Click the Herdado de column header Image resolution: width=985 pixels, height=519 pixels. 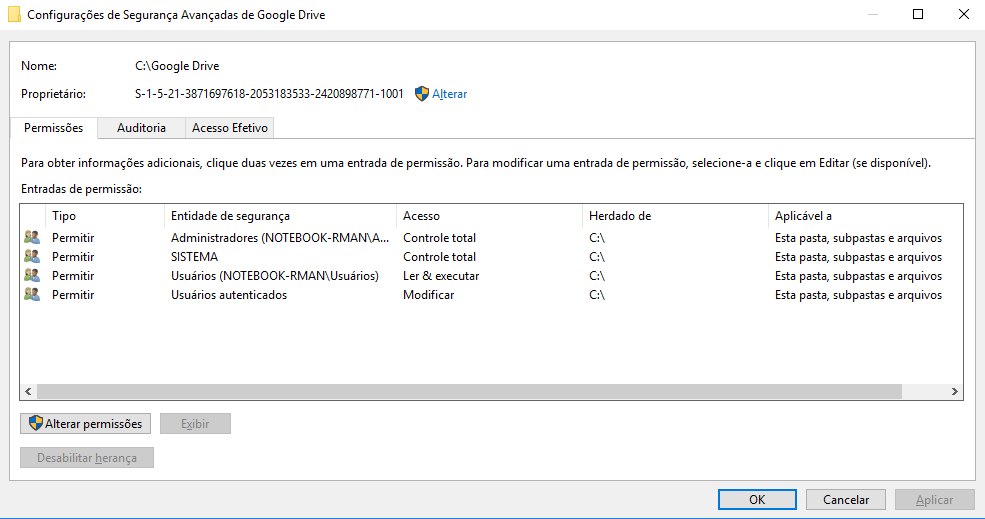point(675,216)
